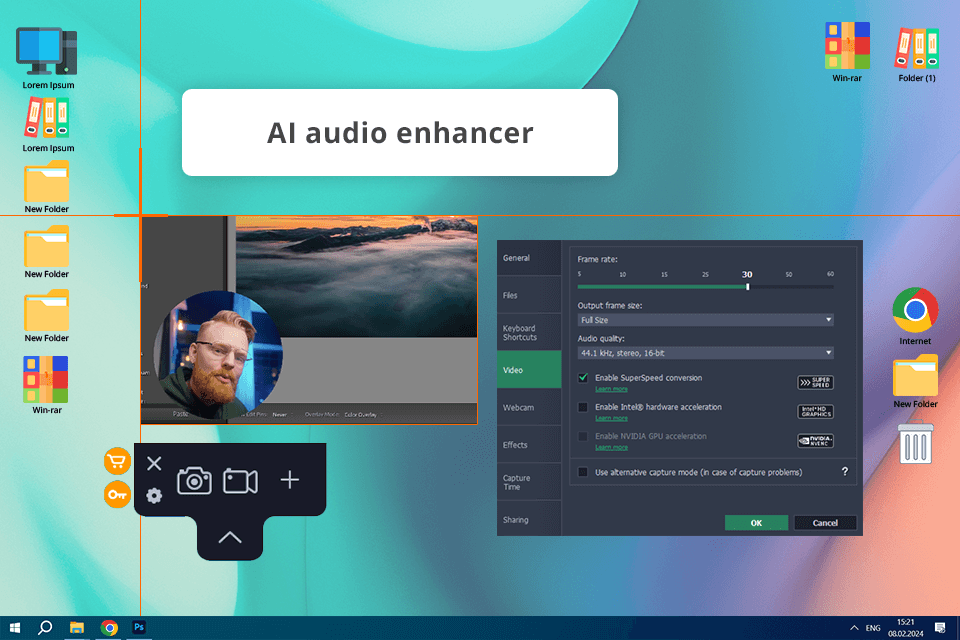960x640 pixels.
Task: Open the Sharing settings tab
Action: (x=529, y=519)
